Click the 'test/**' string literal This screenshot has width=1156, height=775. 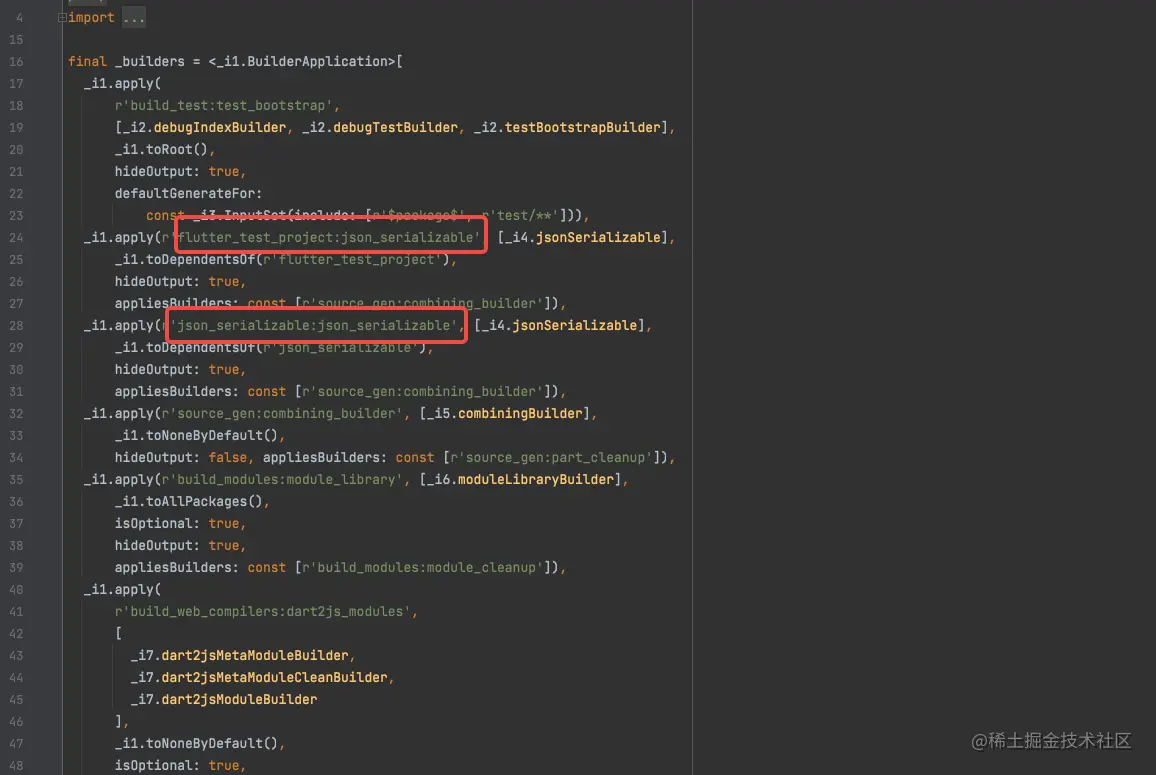[x=520, y=215]
